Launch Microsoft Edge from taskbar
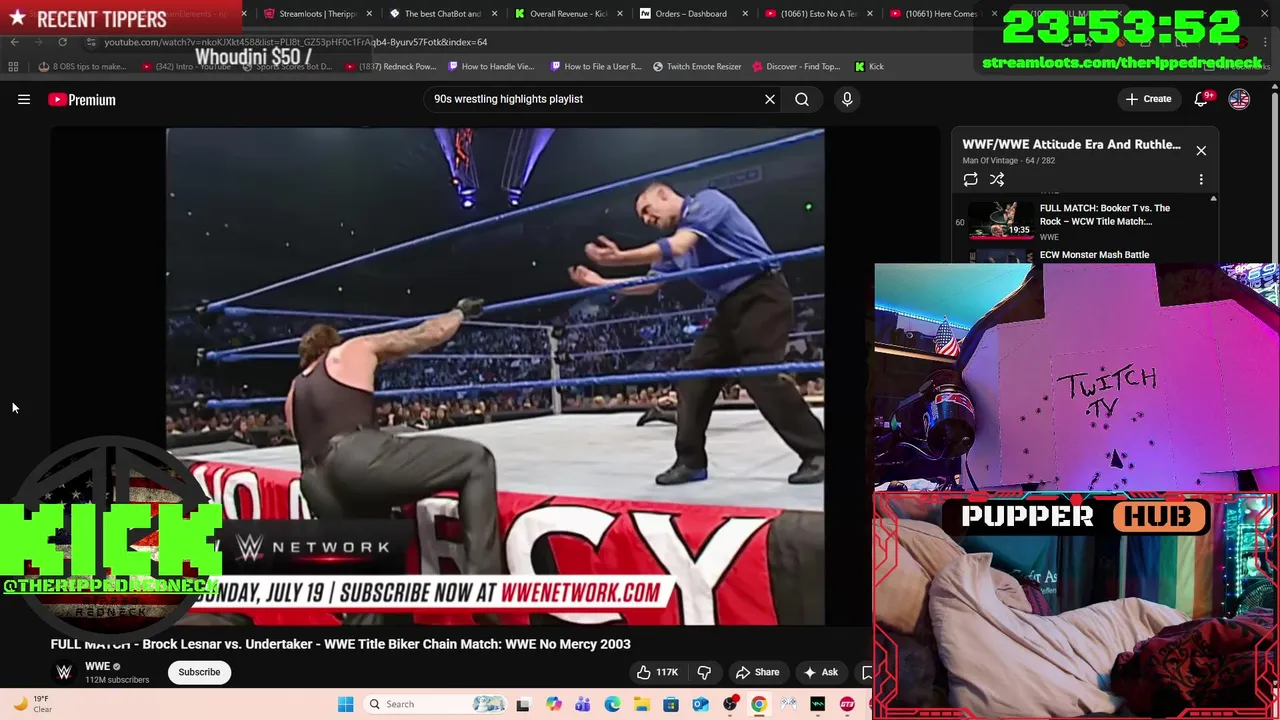This screenshot has width=1280, height=720. click(612, 704)
